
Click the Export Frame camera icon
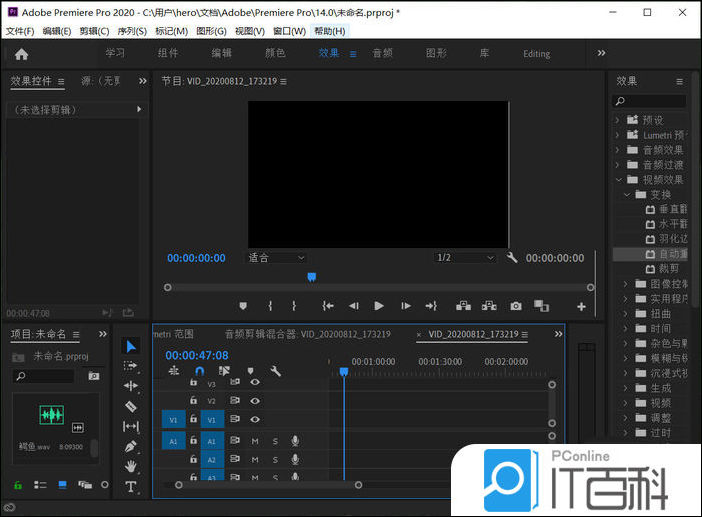[x=516, y=306]
